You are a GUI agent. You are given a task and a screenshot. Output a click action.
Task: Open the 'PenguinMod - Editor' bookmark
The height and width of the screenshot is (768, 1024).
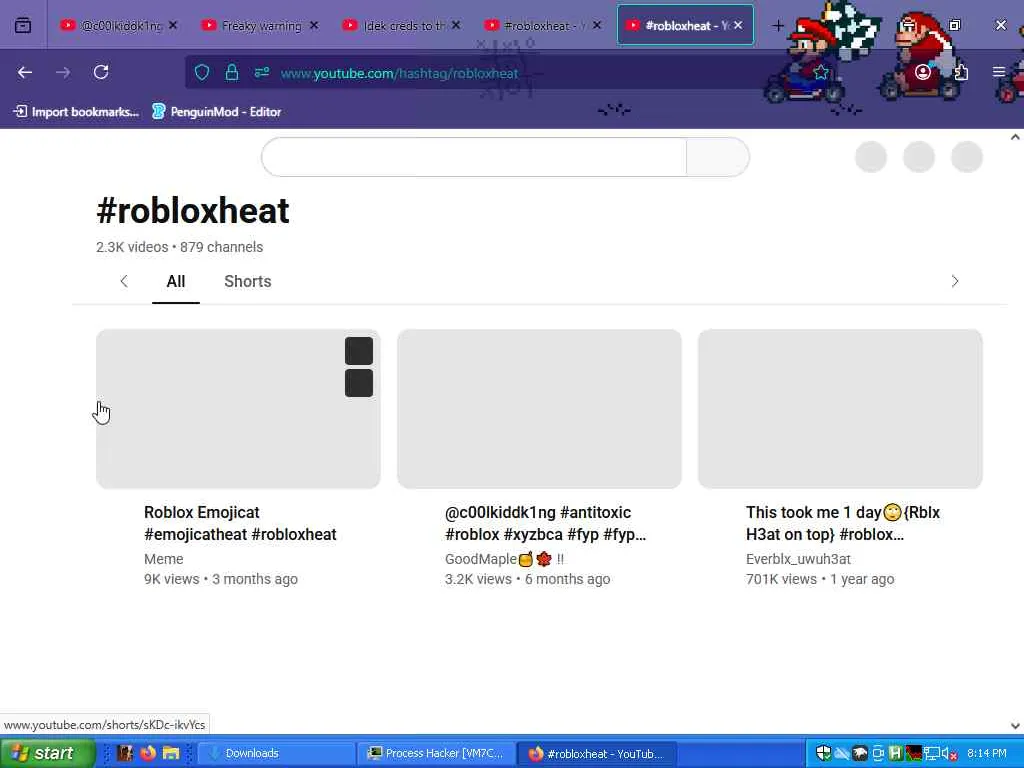pyautogui.click(x=216, y=112)
